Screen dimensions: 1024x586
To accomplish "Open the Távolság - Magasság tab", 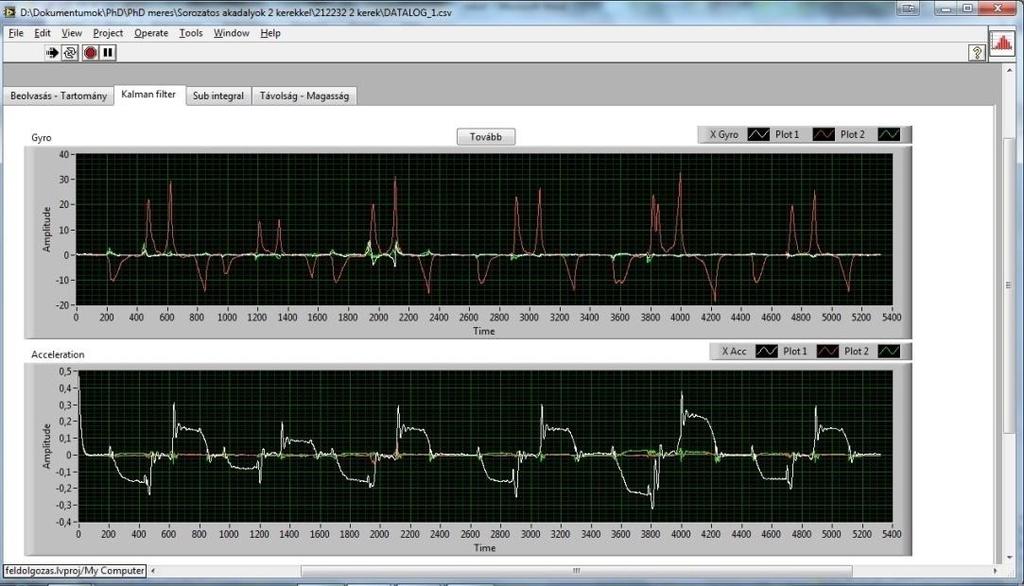I will click(x=304, y=96).
